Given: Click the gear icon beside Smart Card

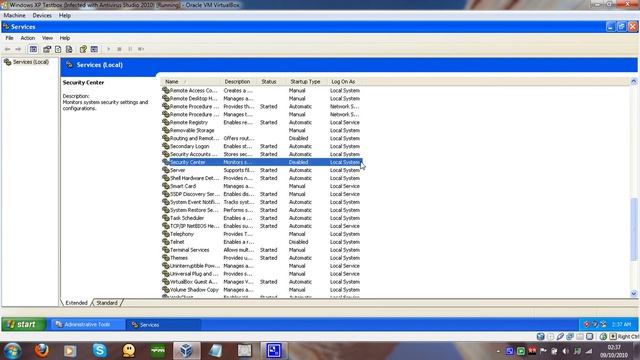Looking at the screenshot, I should (x=165, y=186).
